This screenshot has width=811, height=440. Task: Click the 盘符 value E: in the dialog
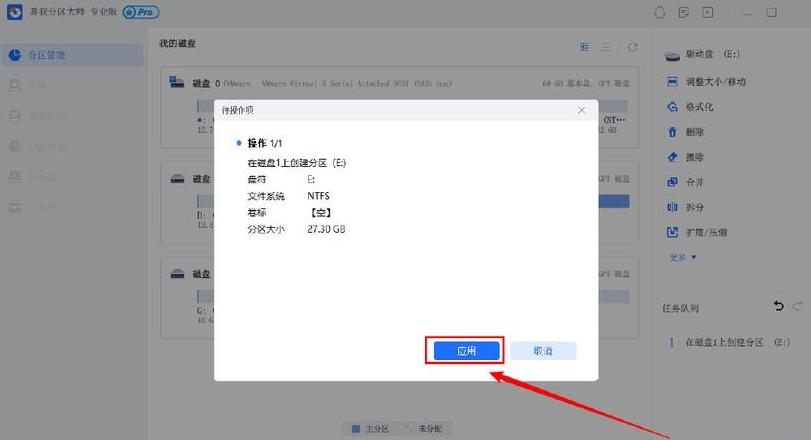311,179
